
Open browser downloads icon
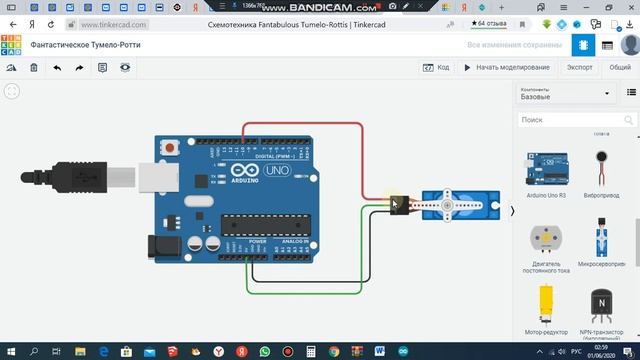tap(629, 24)
